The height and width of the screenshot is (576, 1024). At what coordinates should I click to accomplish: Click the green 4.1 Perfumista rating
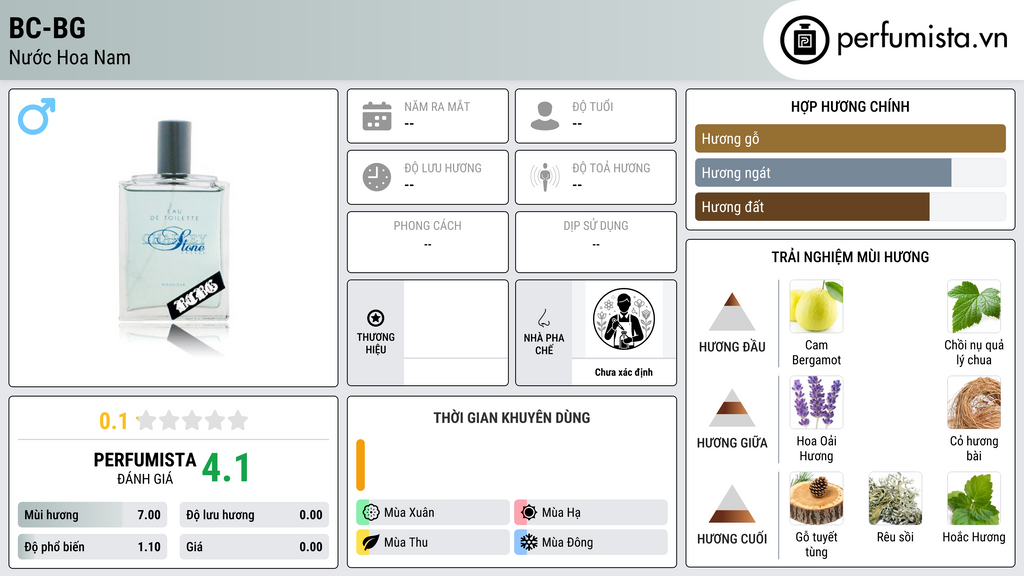226,468
